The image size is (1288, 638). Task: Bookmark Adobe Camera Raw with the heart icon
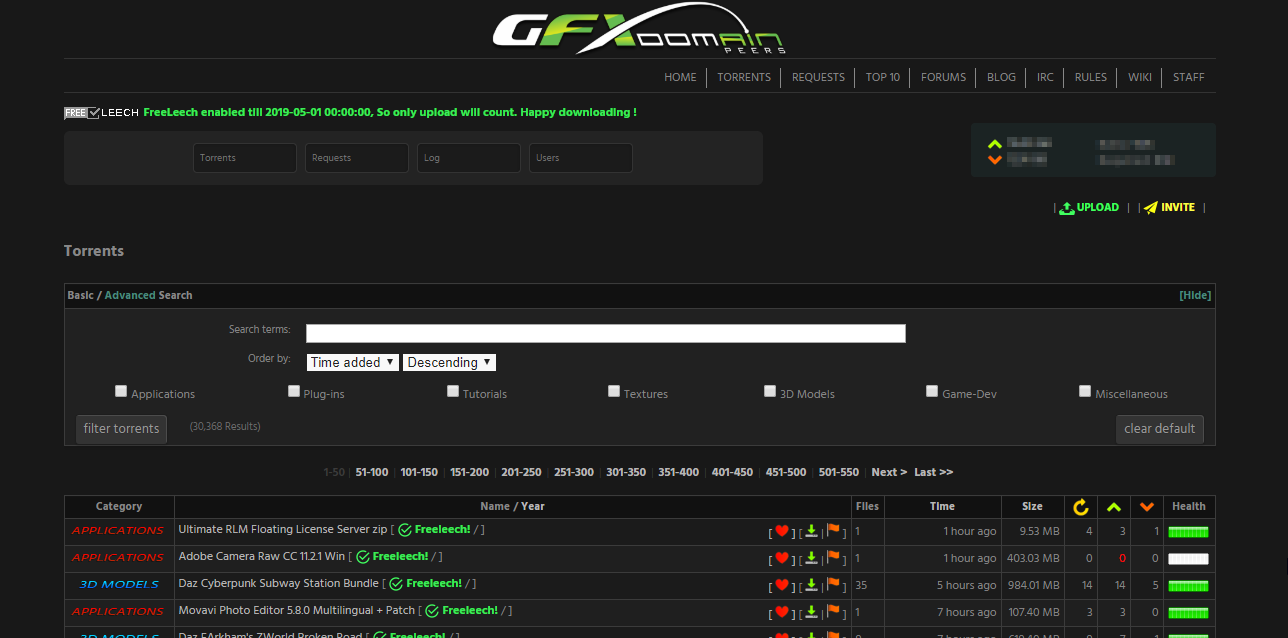point(782,558)
